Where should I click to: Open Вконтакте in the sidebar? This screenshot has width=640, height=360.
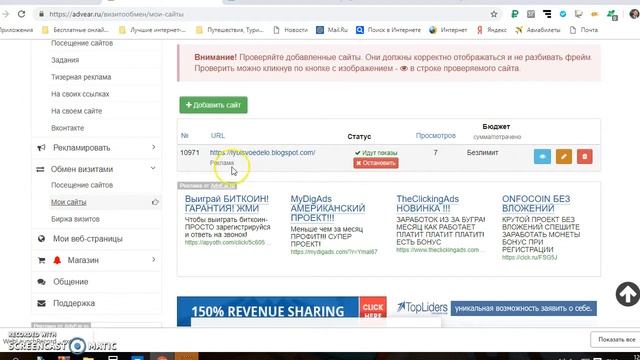point(67,128)
